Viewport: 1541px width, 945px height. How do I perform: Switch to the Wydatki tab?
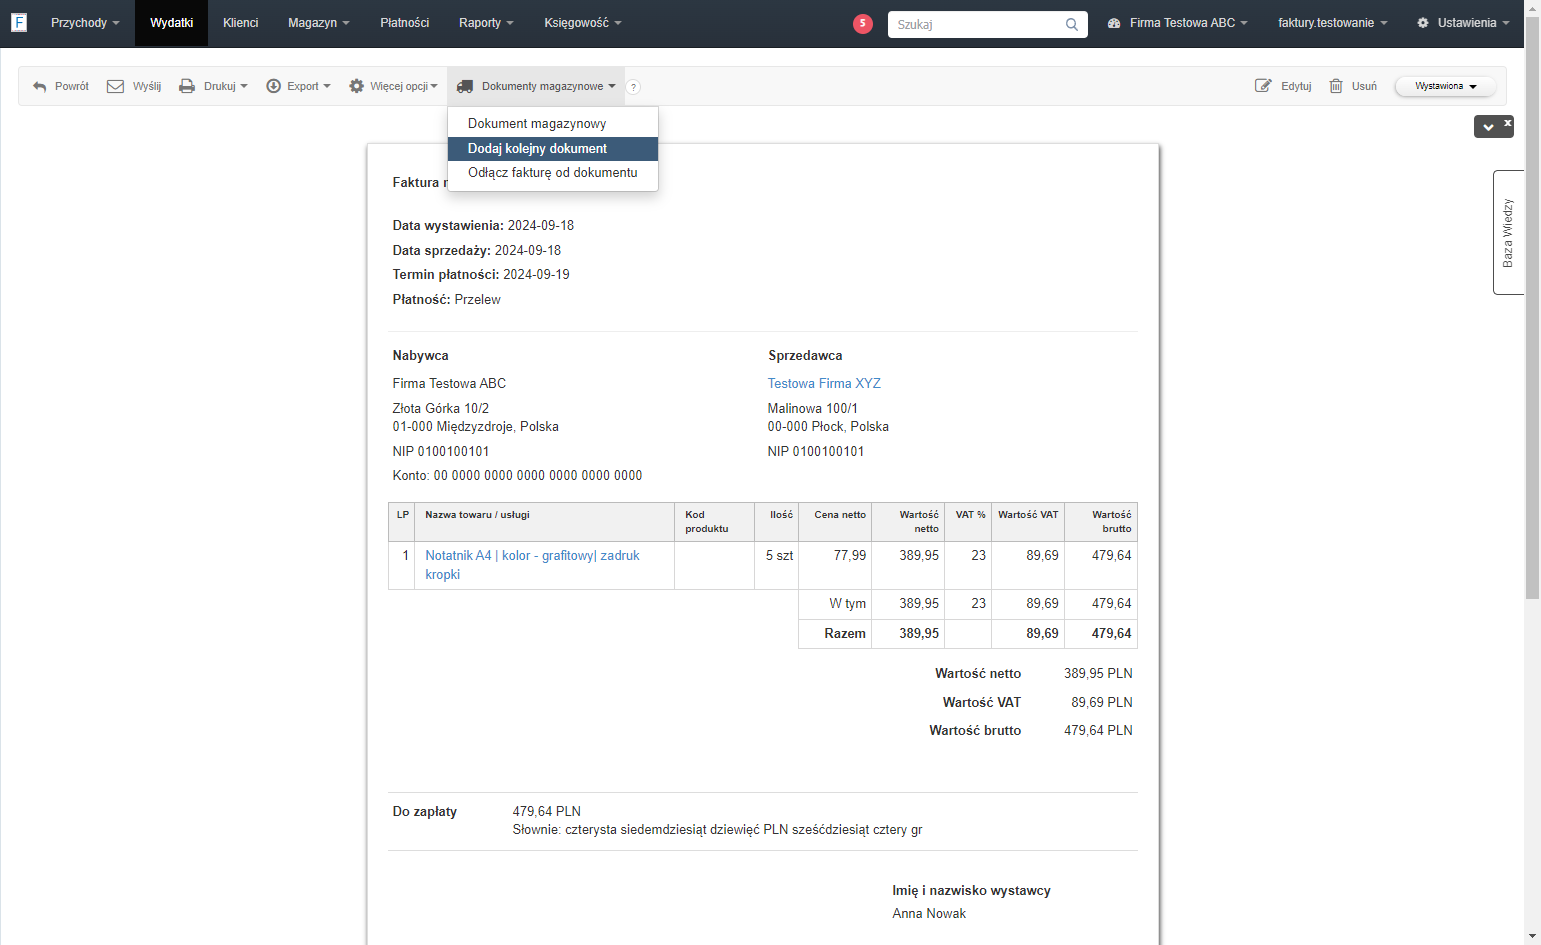(171, 23)
